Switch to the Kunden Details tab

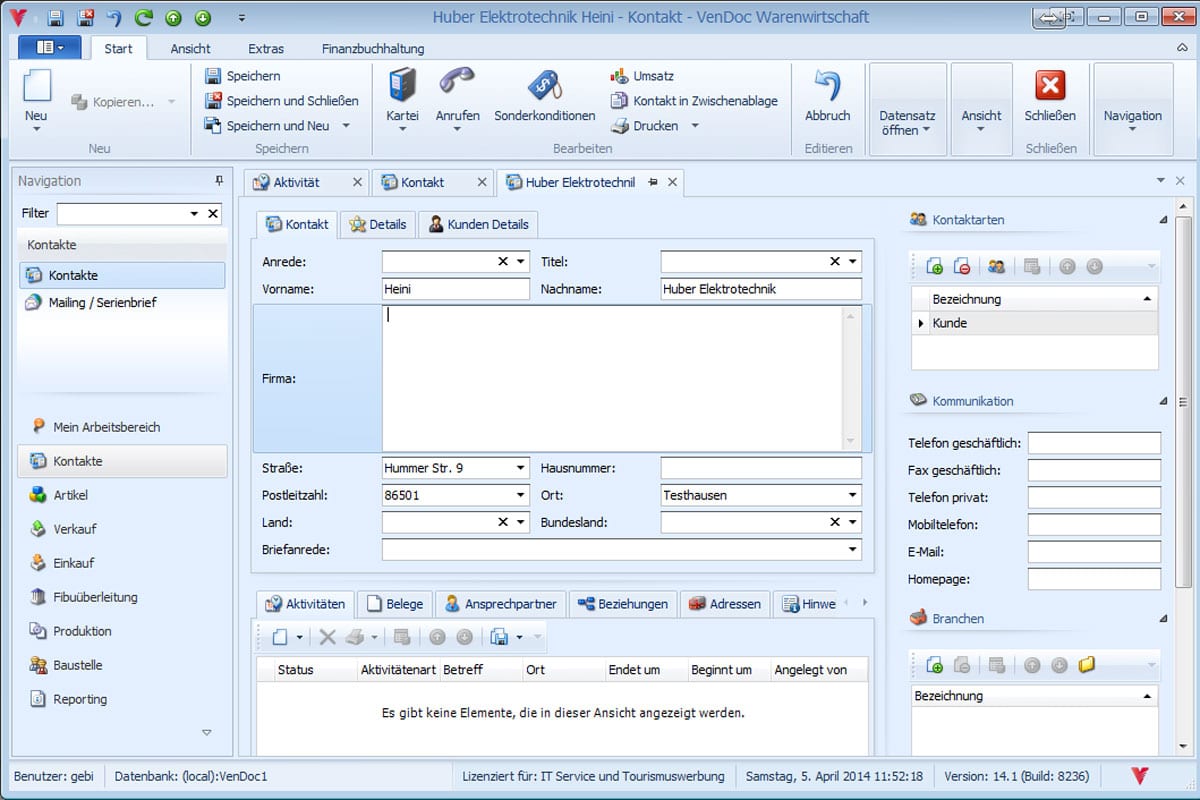(478, 224)
